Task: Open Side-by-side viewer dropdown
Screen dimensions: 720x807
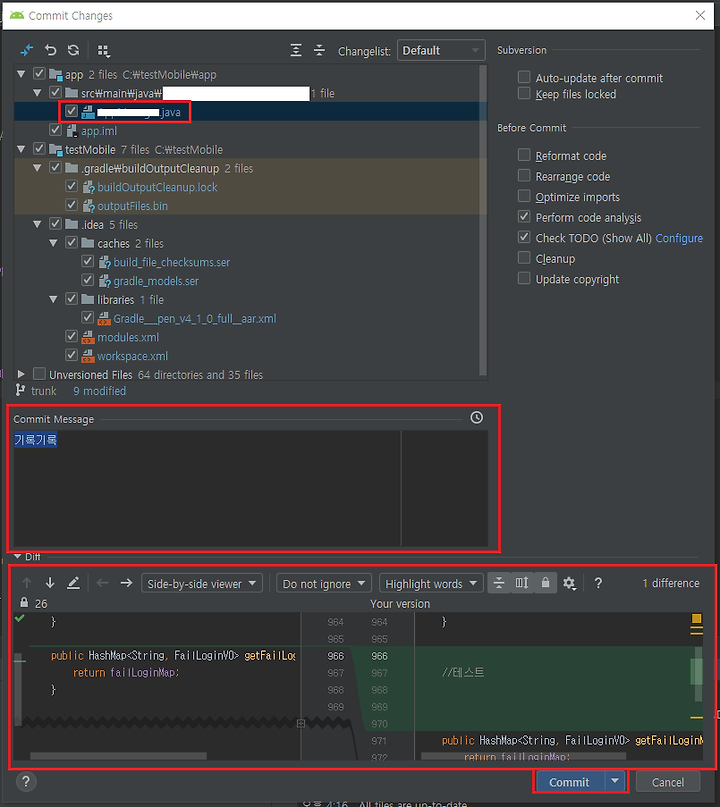Action: pos(202,583)
